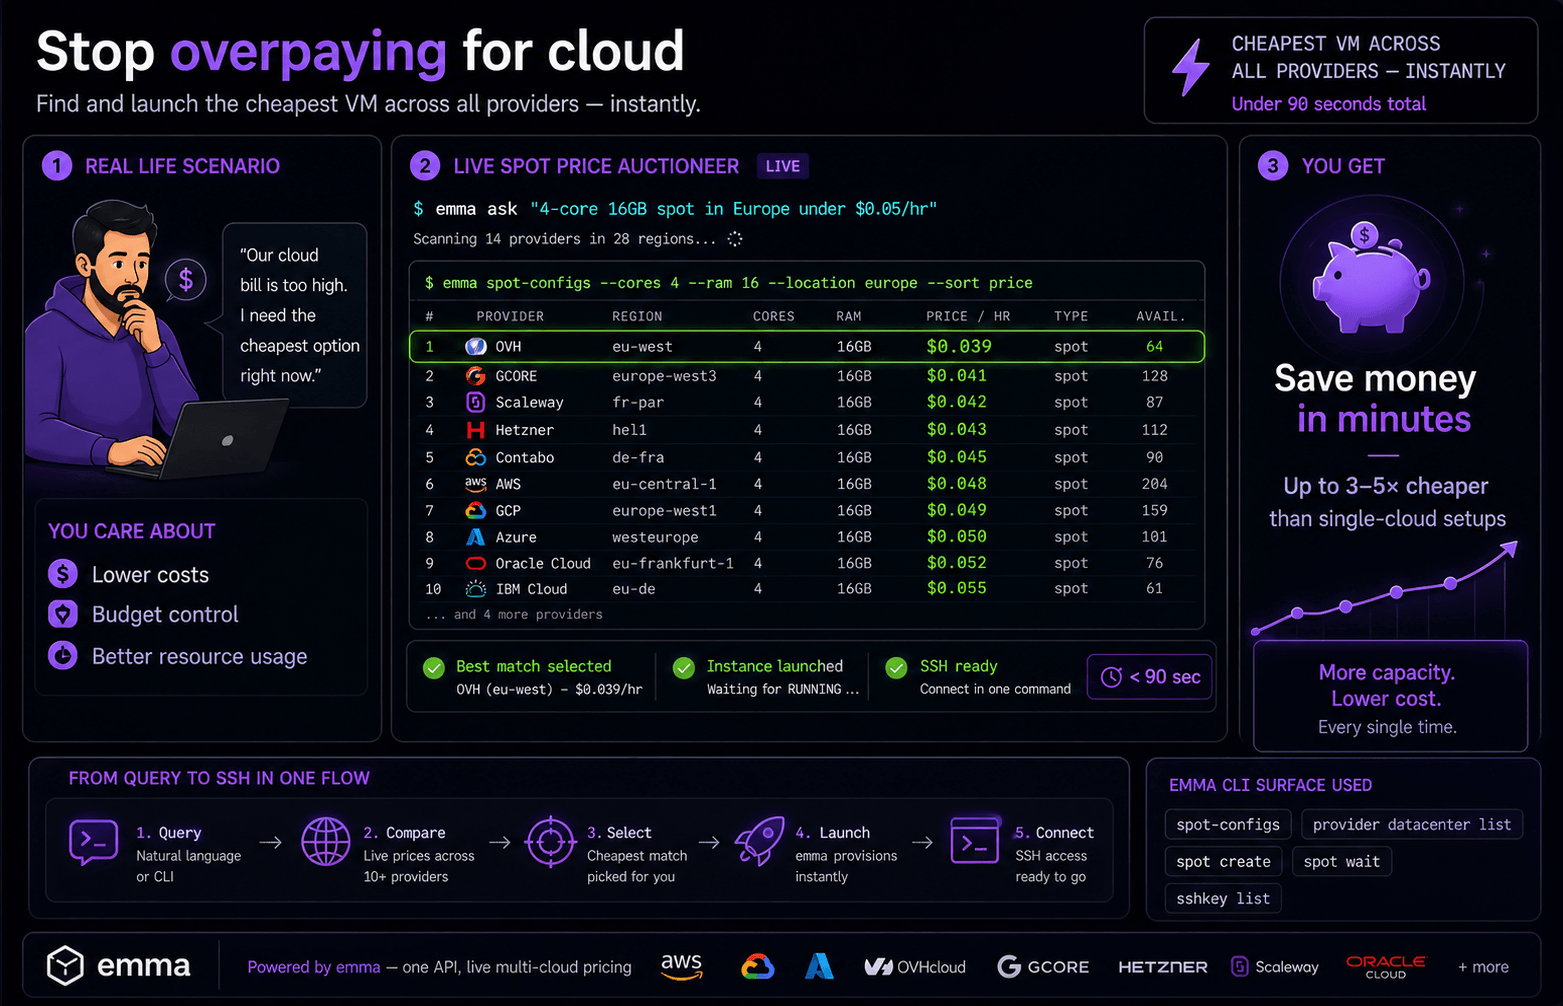Click the "Up to 3–5× cheaper" text
The image size is (1563, 1006).
click(x=1386, y=486)
